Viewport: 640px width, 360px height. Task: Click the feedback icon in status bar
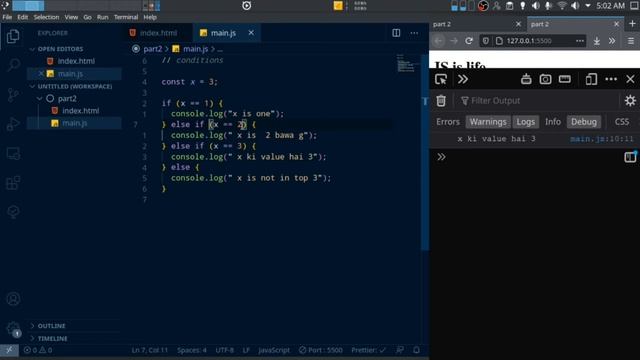[x=400, y=350]
